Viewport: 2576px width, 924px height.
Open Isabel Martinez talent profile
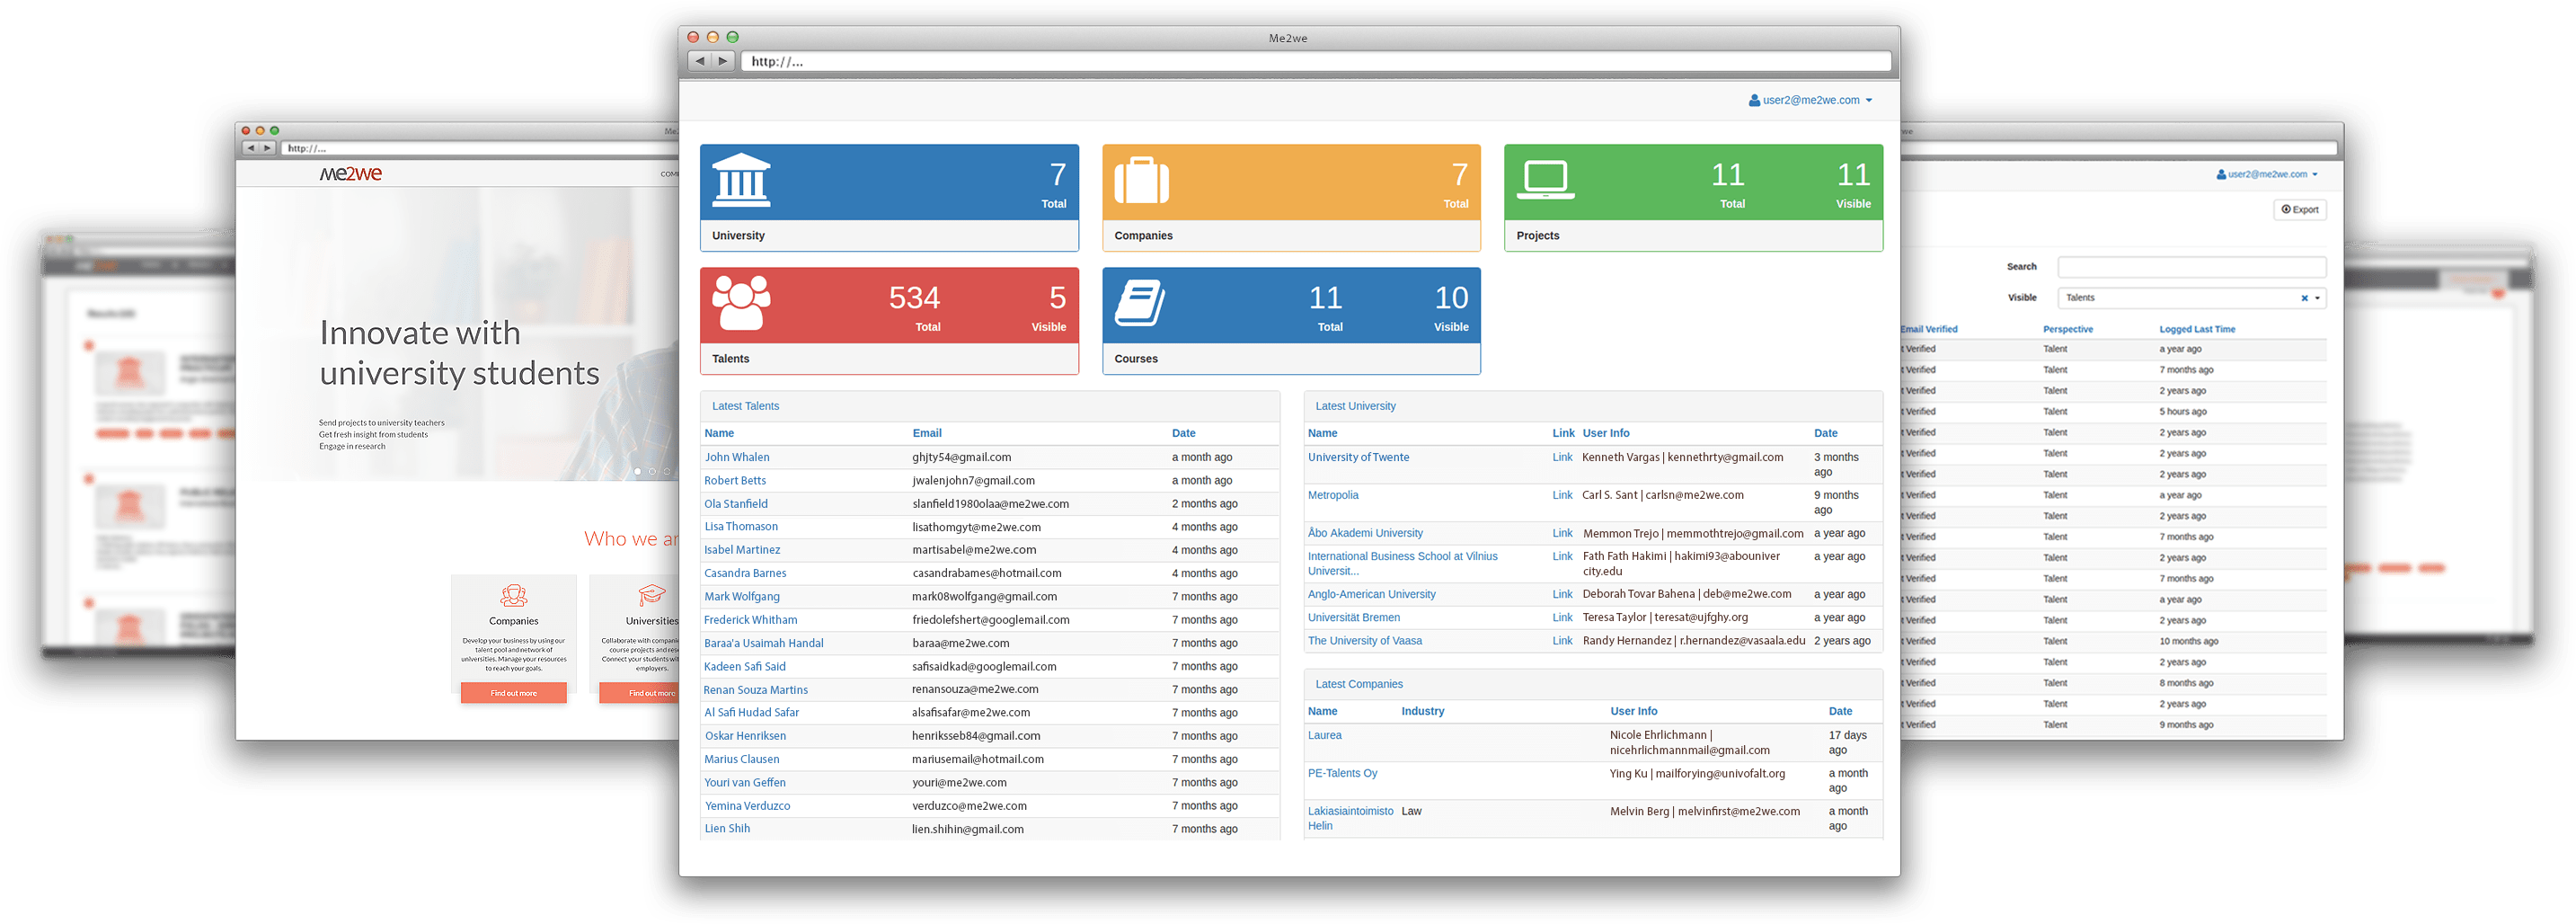[x=742, y=550]
